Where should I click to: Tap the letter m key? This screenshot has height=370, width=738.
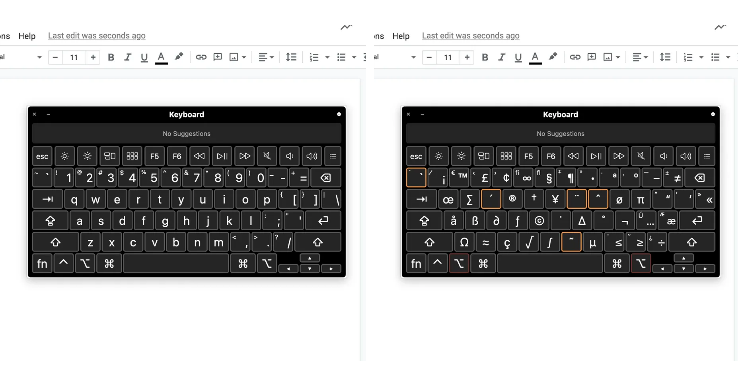tap(218, 242)
